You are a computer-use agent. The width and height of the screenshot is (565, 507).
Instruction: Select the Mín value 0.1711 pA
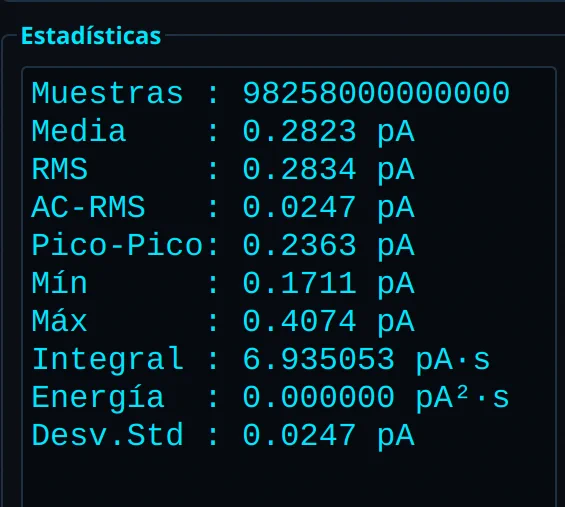(328, 284)
